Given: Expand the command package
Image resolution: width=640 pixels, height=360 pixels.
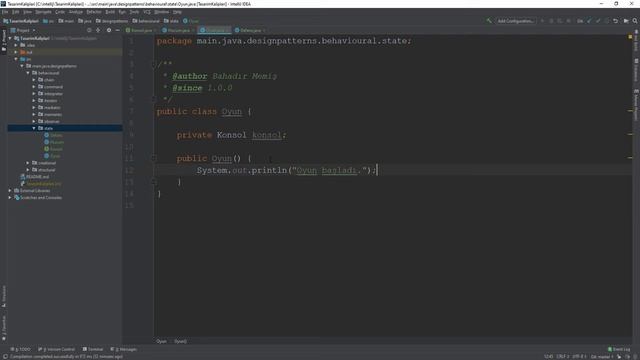Looking at the screenshot, I should (x=34, y=87).
